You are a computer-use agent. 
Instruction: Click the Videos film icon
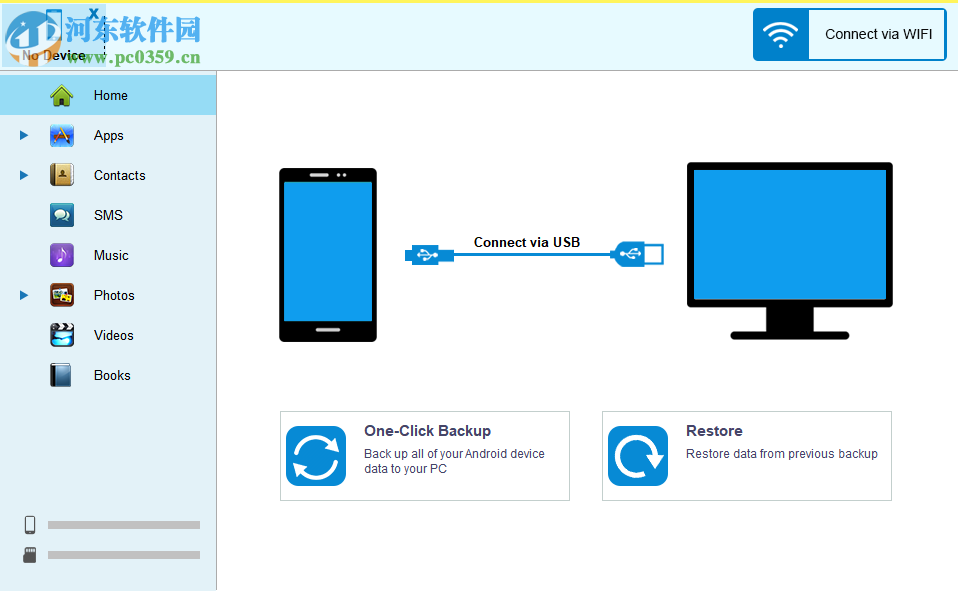[x=61, y=335]
